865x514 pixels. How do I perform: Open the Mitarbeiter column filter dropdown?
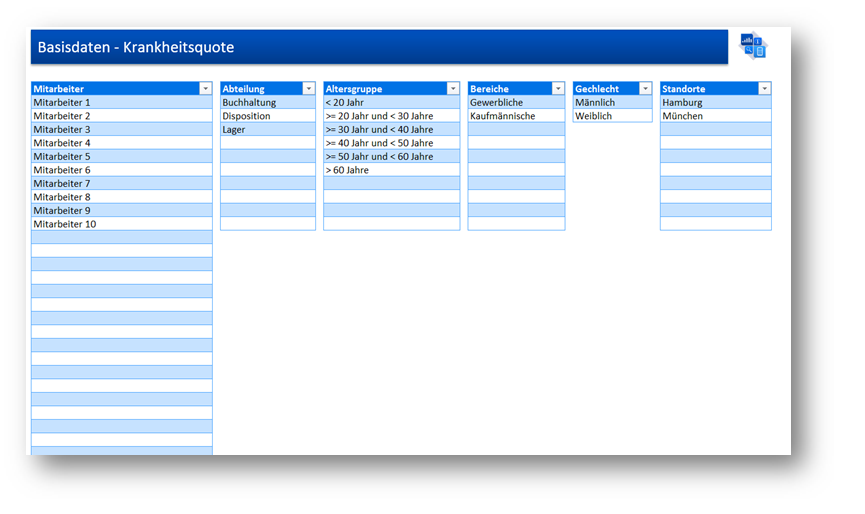click(205, 89)
